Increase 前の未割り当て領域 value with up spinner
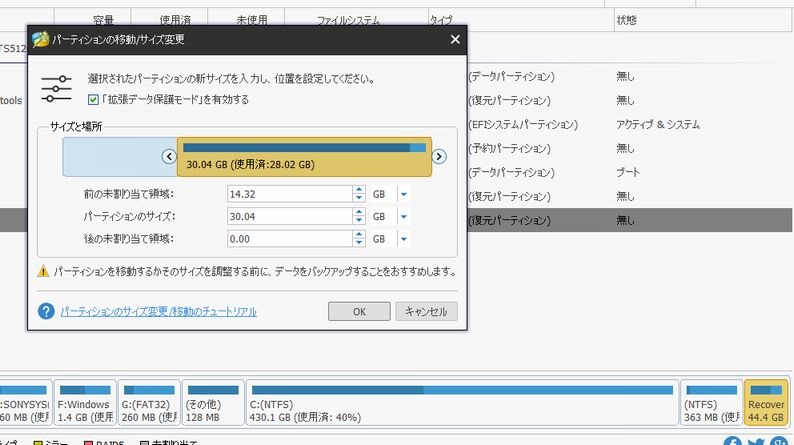 [358, 189]
